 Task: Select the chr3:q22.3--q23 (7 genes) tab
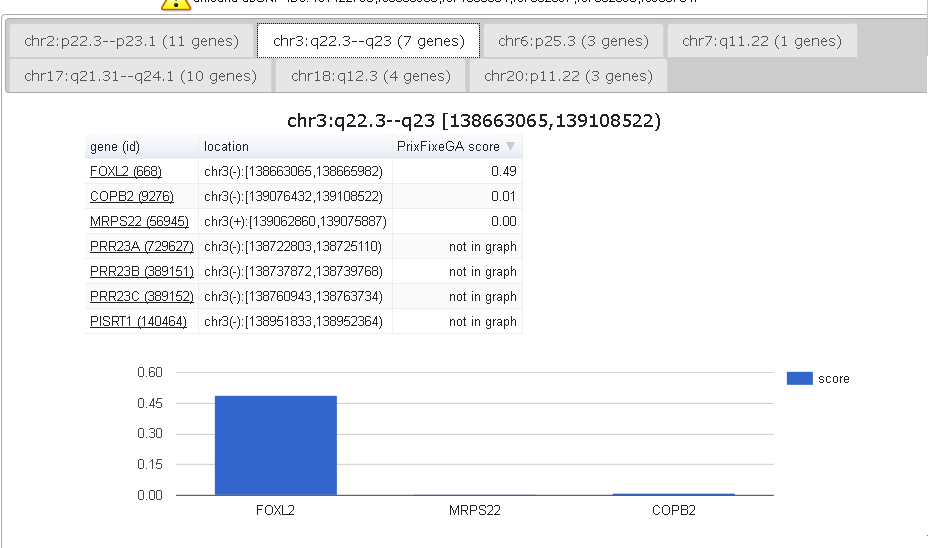[x=368, y=41]
